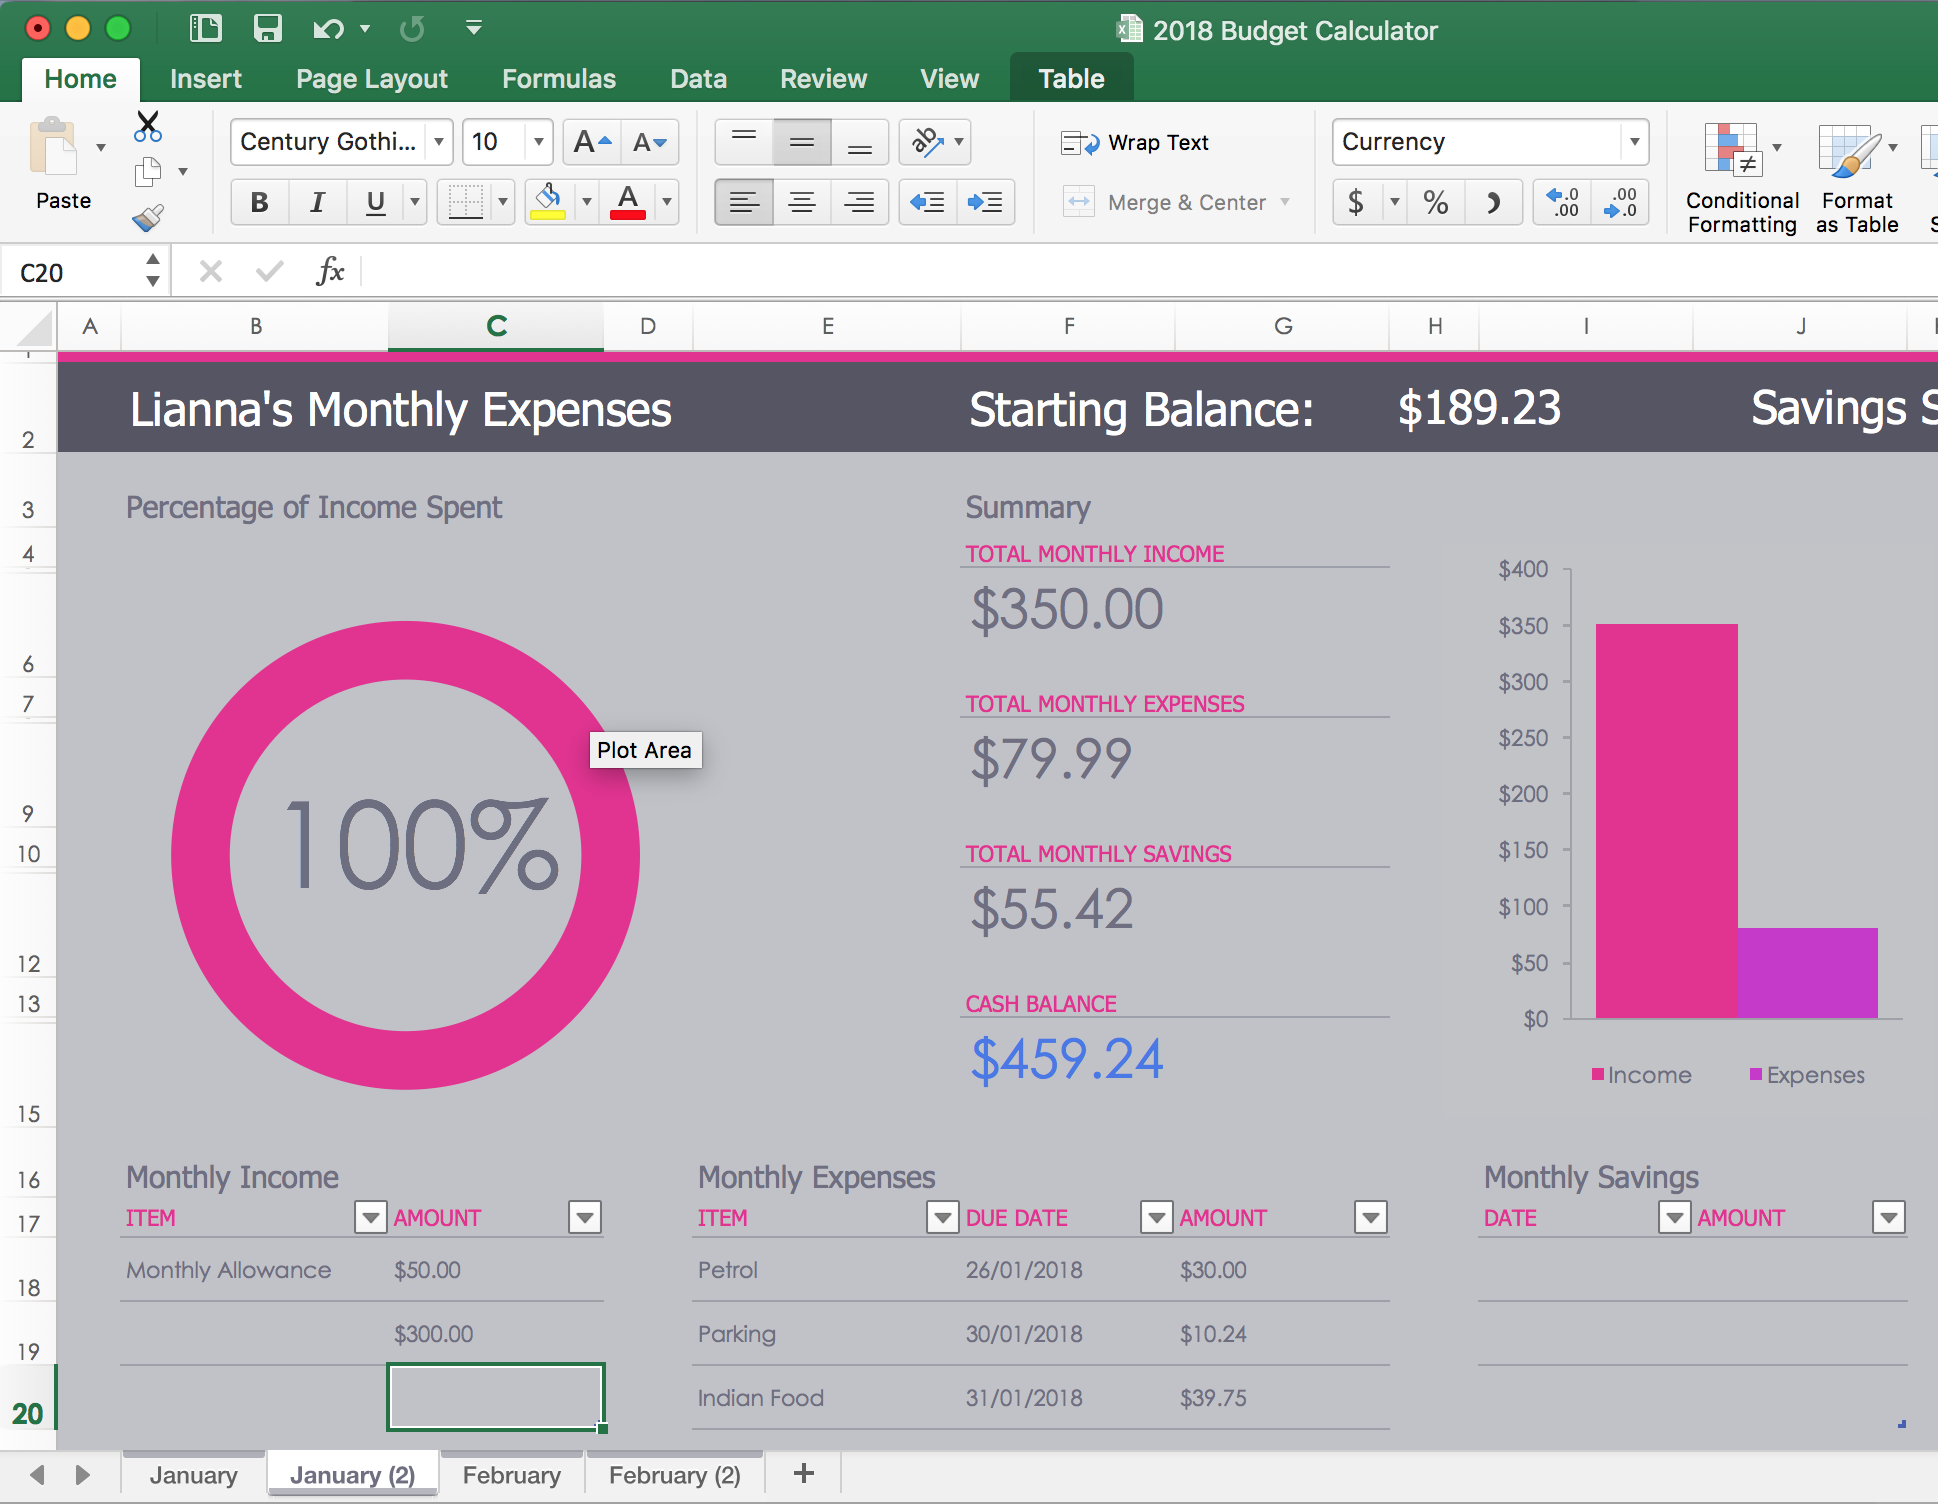Click the Percent Style icon
Screen dimensions: 1938x1504
1436,203
